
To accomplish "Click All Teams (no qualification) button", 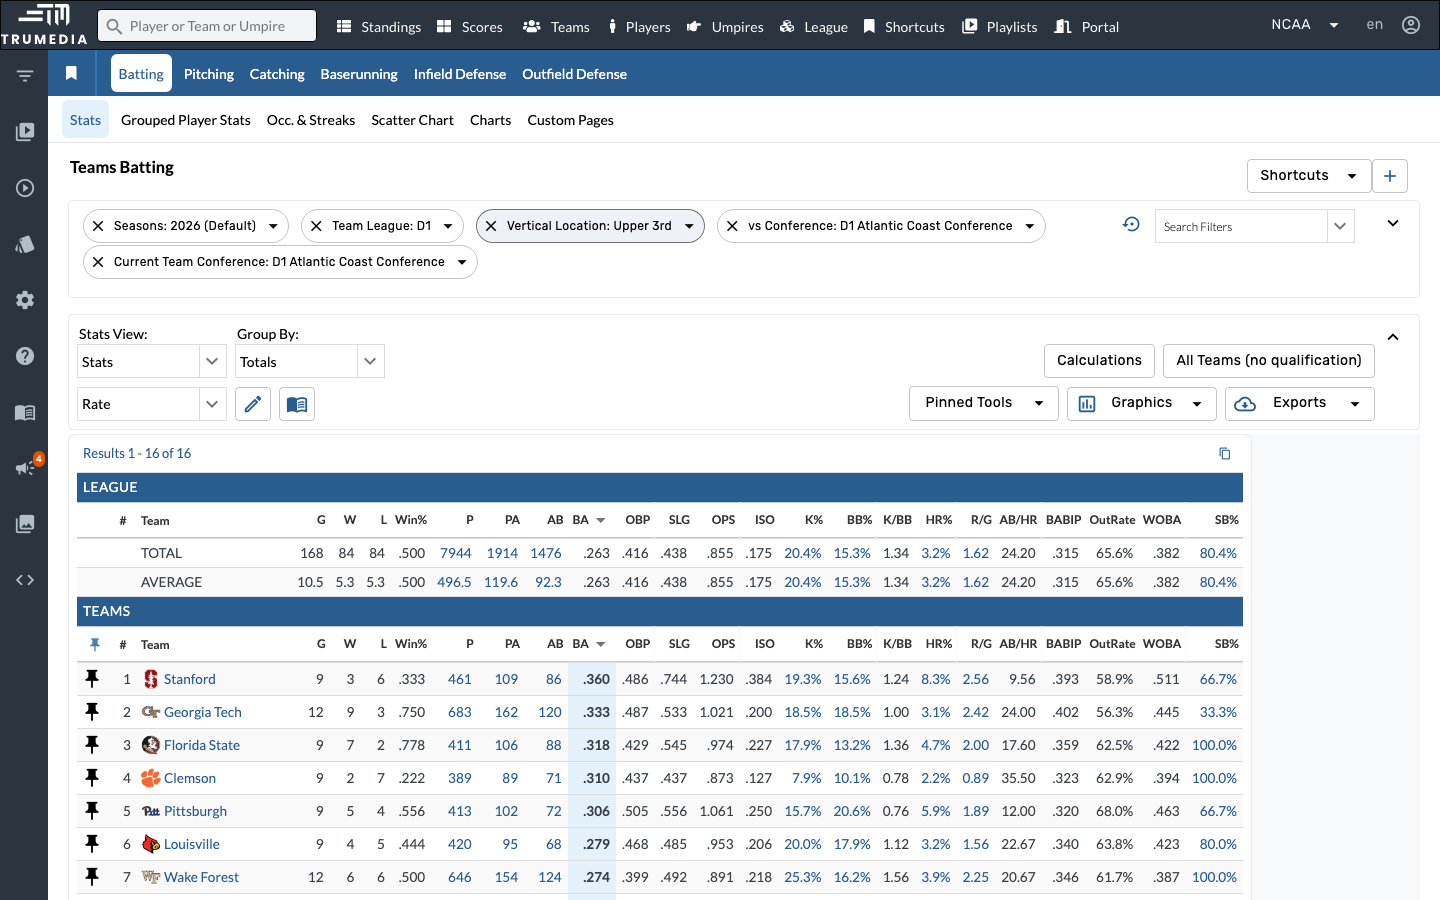I will 1269,360.
